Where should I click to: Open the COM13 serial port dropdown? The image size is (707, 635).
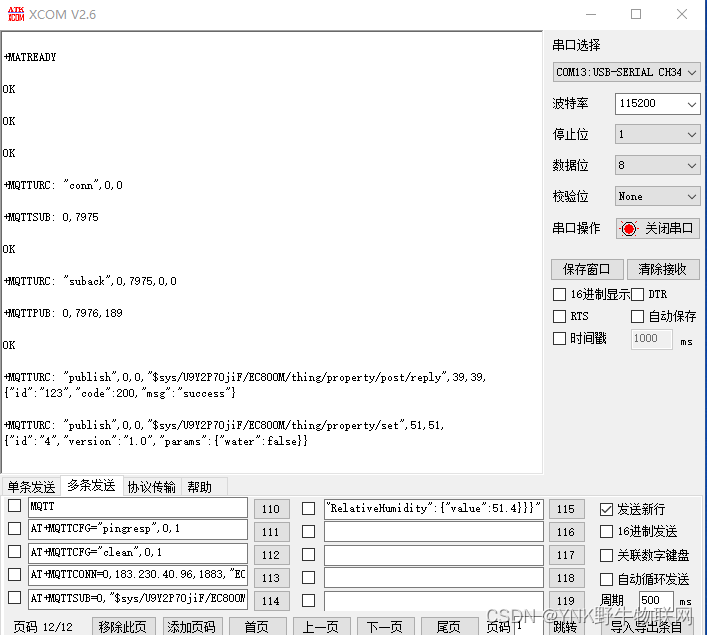[x=626, y=72]
